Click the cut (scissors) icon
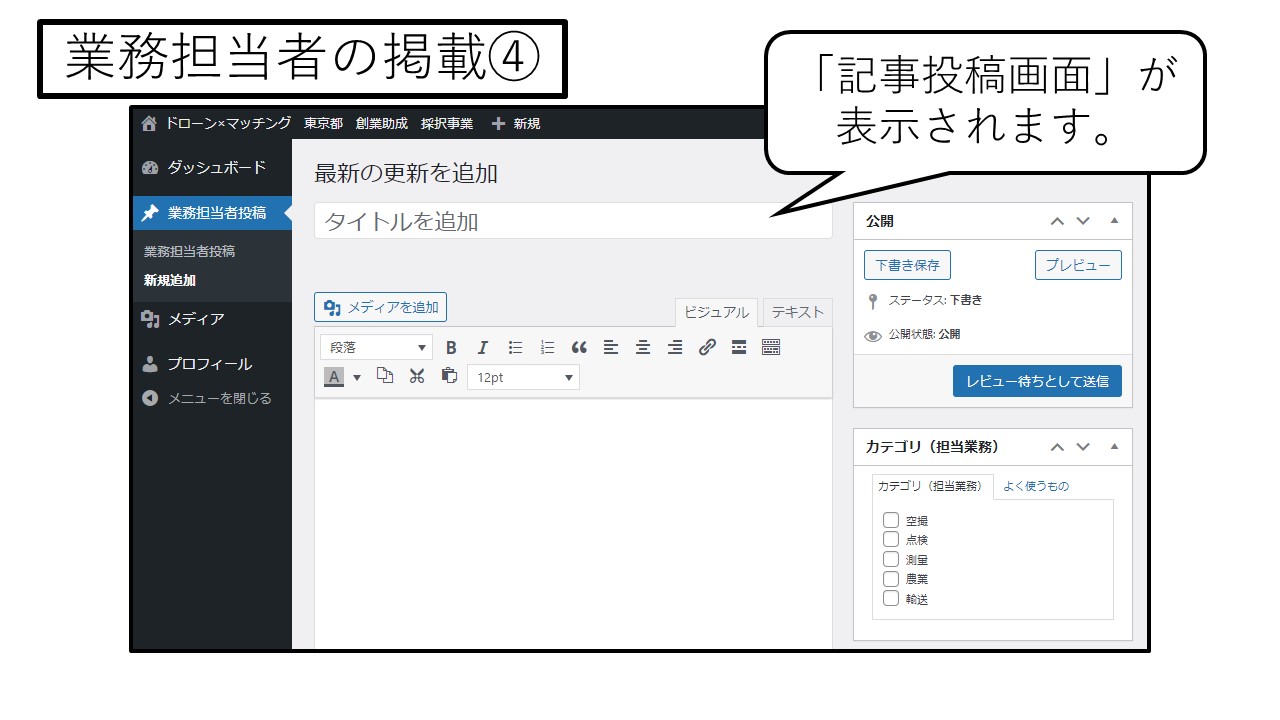This screenshot has width=1280, height=720. coord(417,376)
